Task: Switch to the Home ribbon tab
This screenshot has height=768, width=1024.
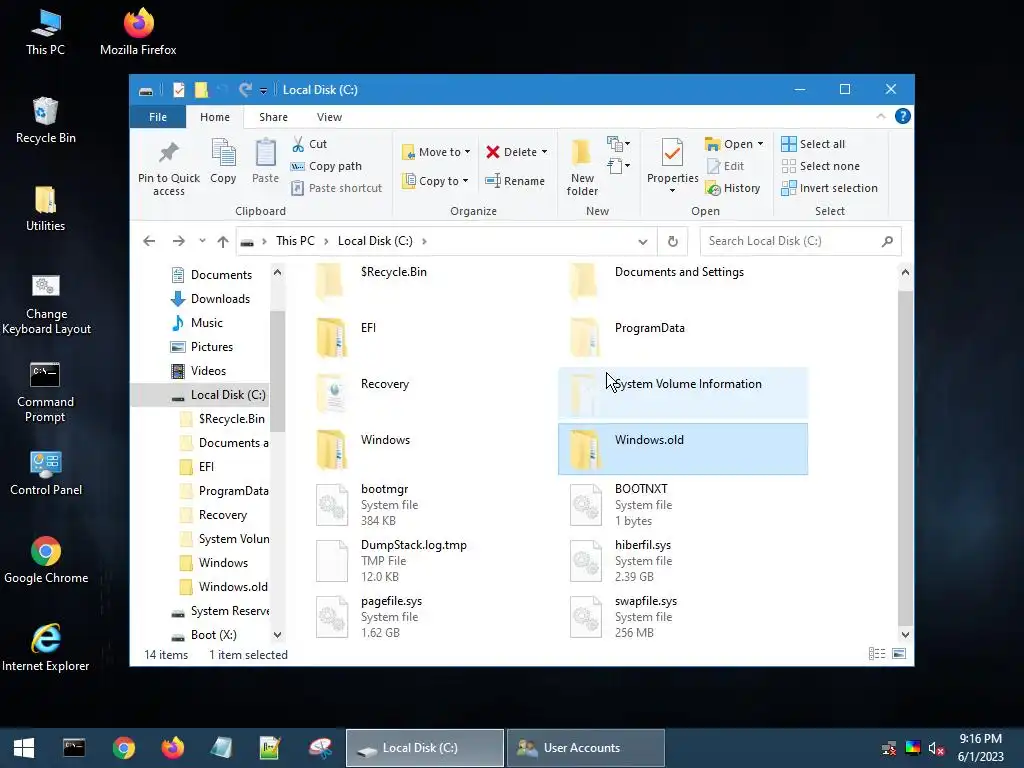Action: (215, 117)
